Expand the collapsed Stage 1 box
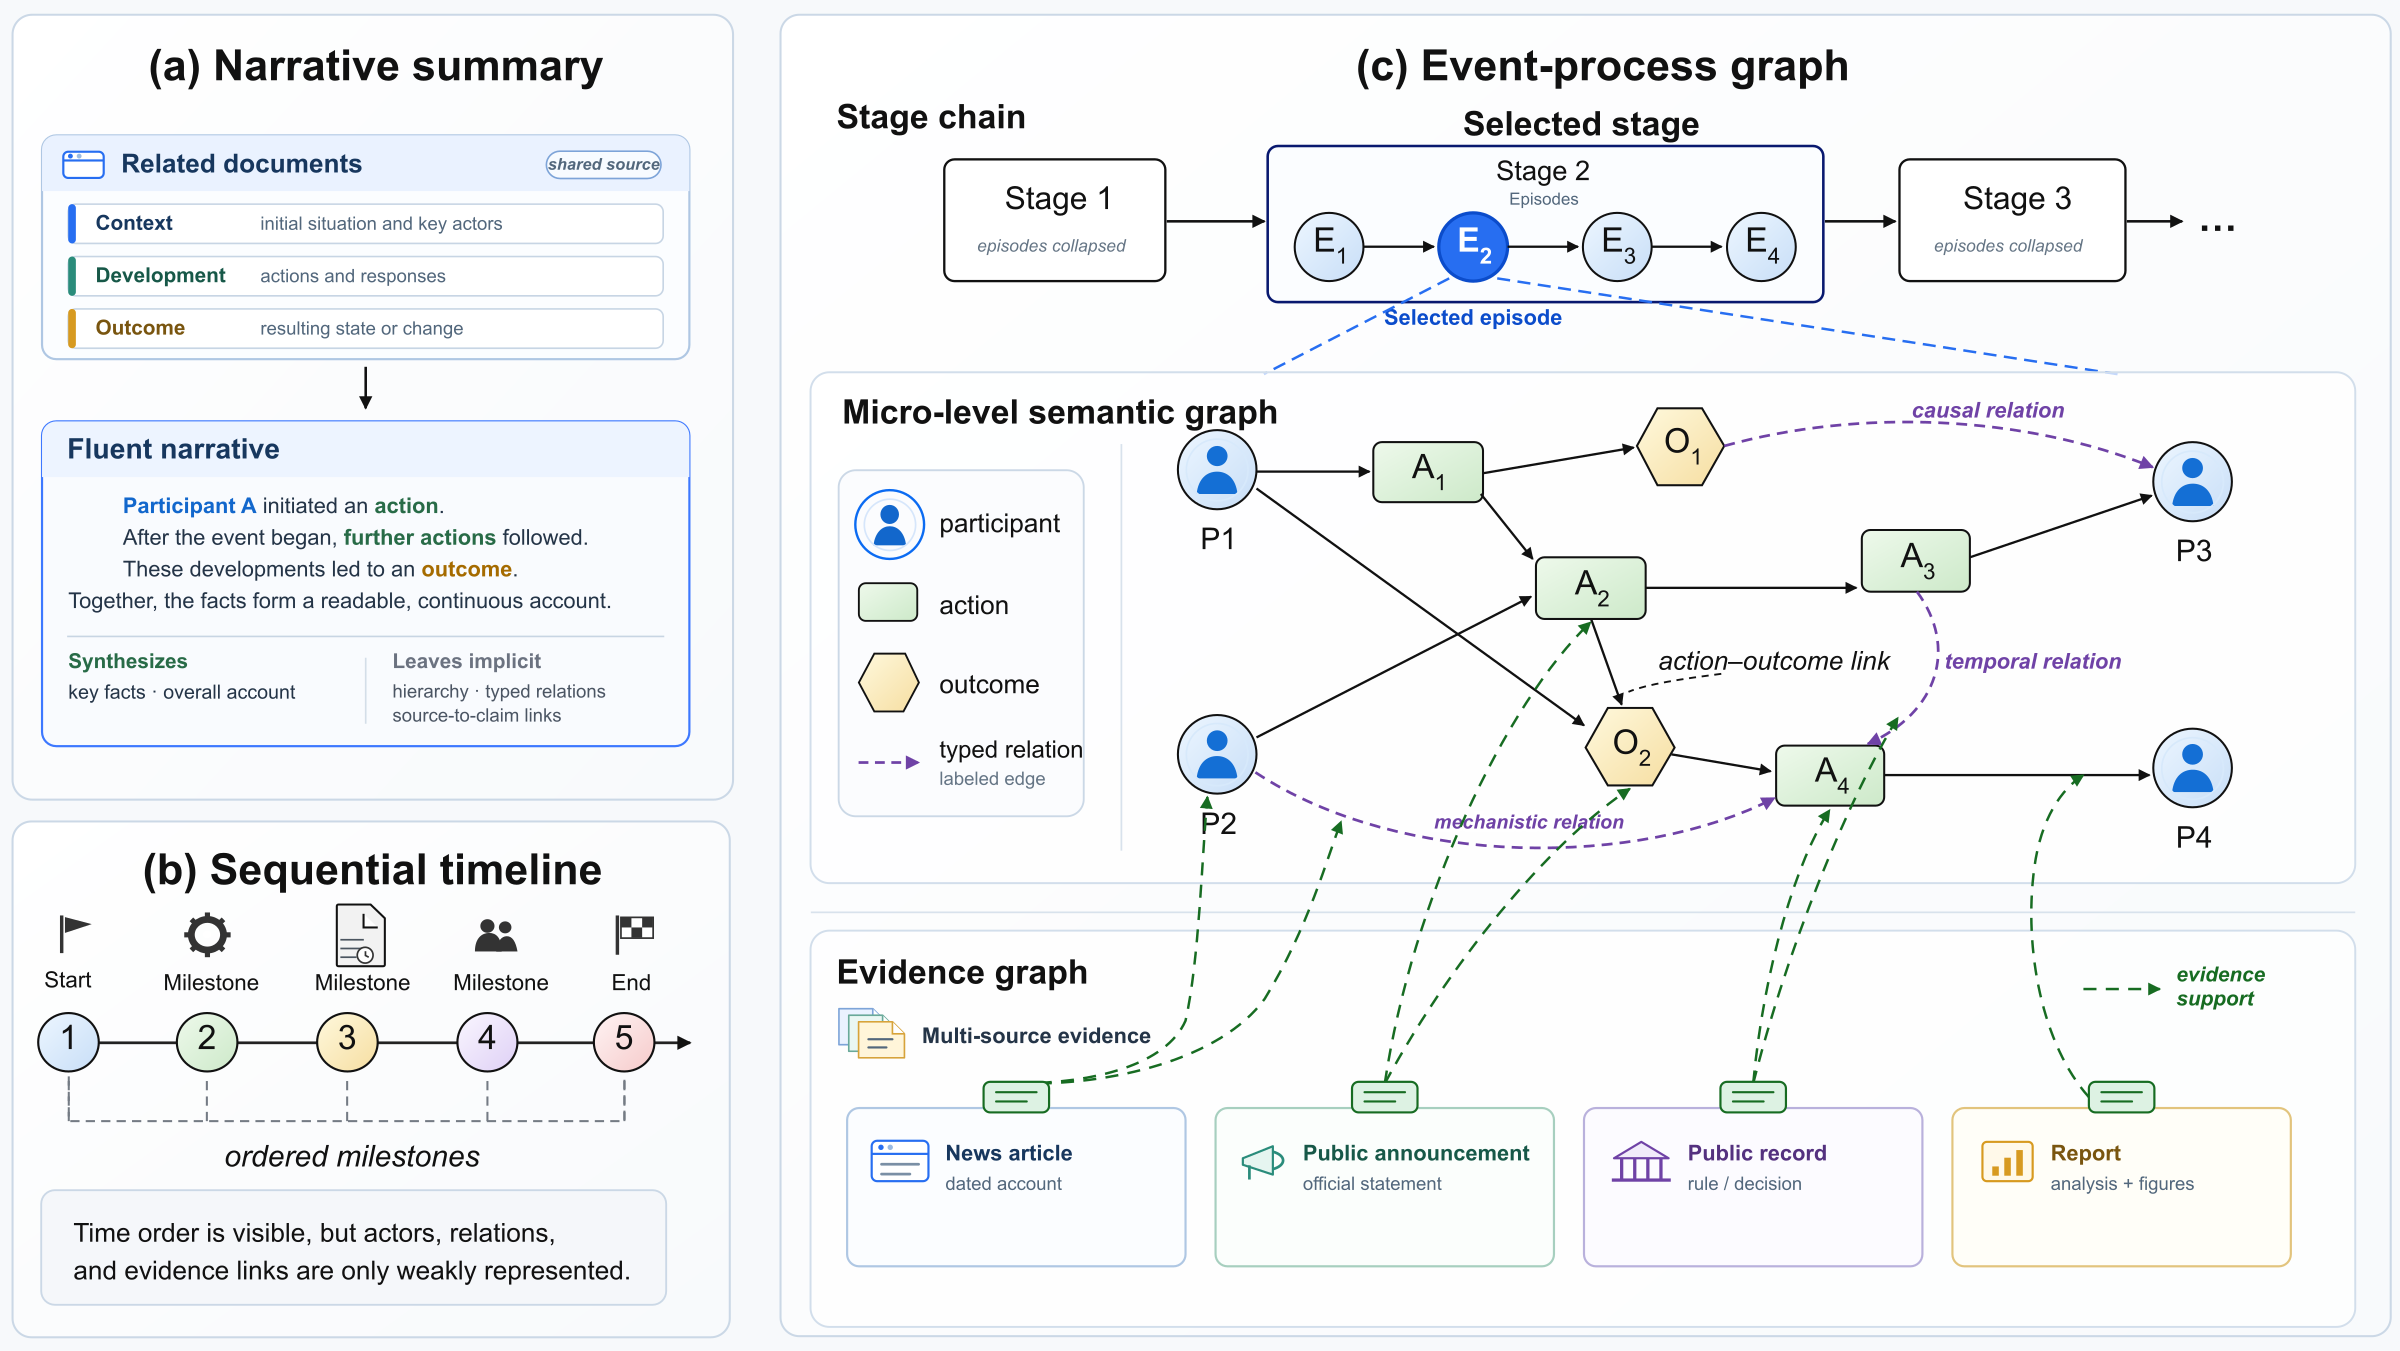This screenshot has width=2400, height=1351. tap(1055, 220)
